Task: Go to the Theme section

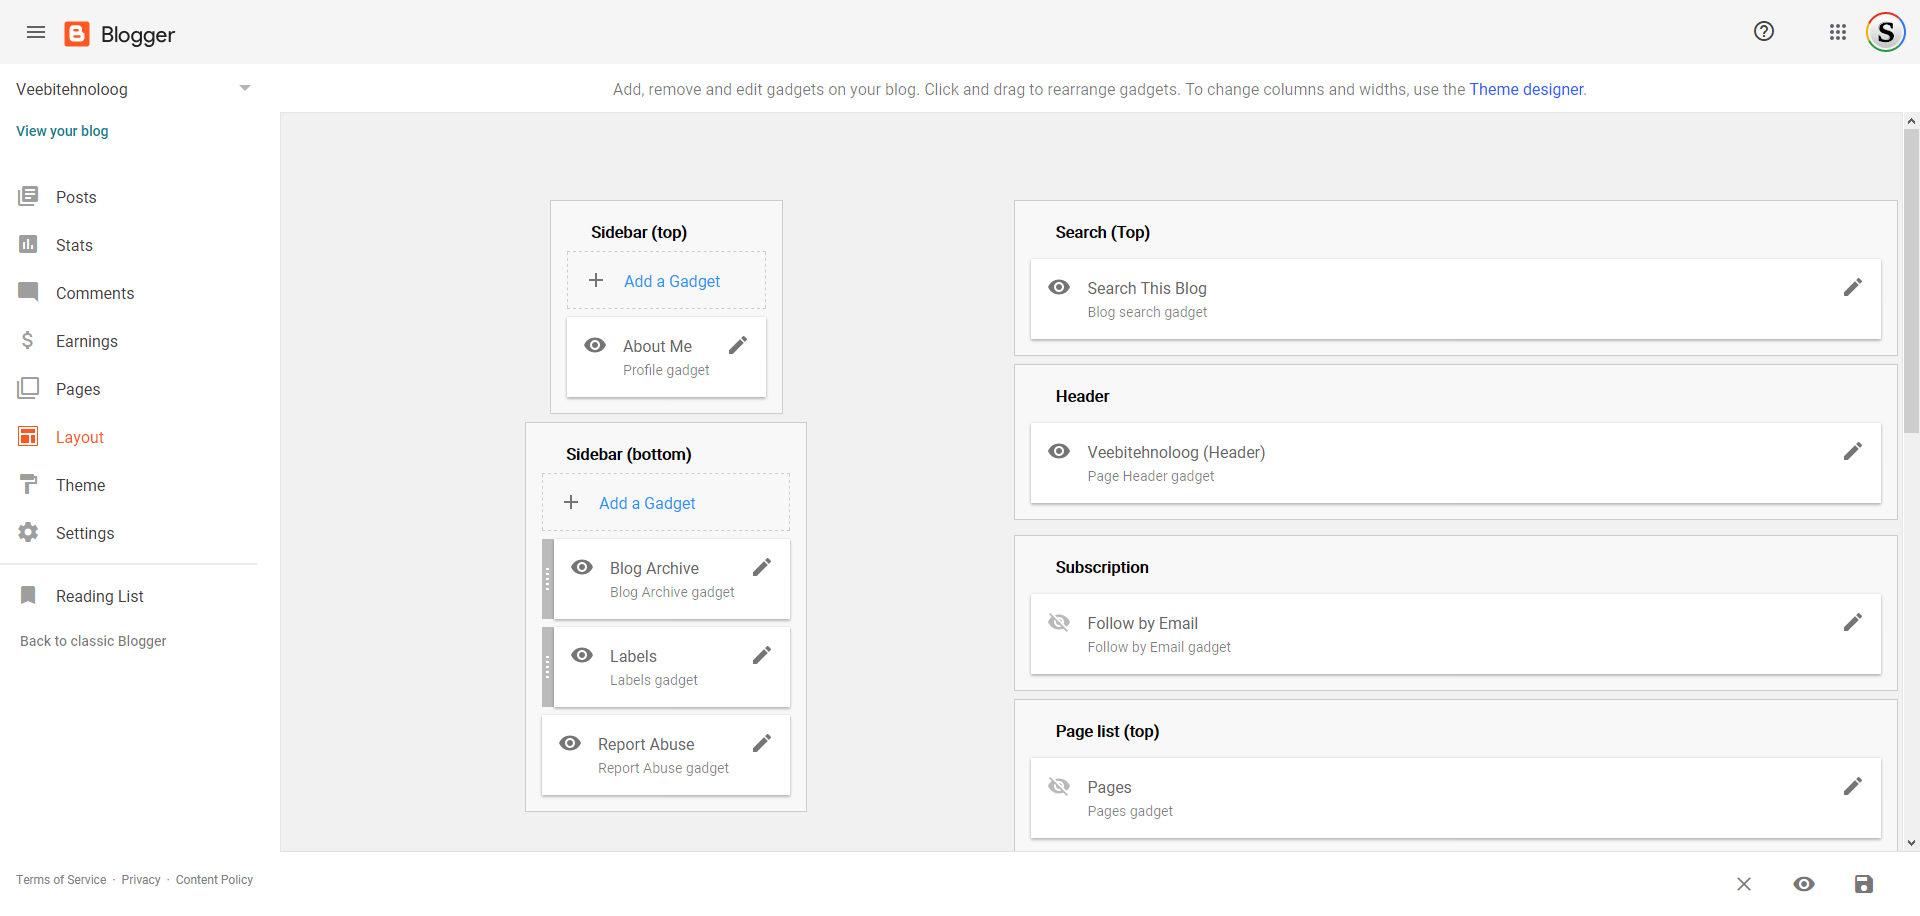Action: [80, 485]
